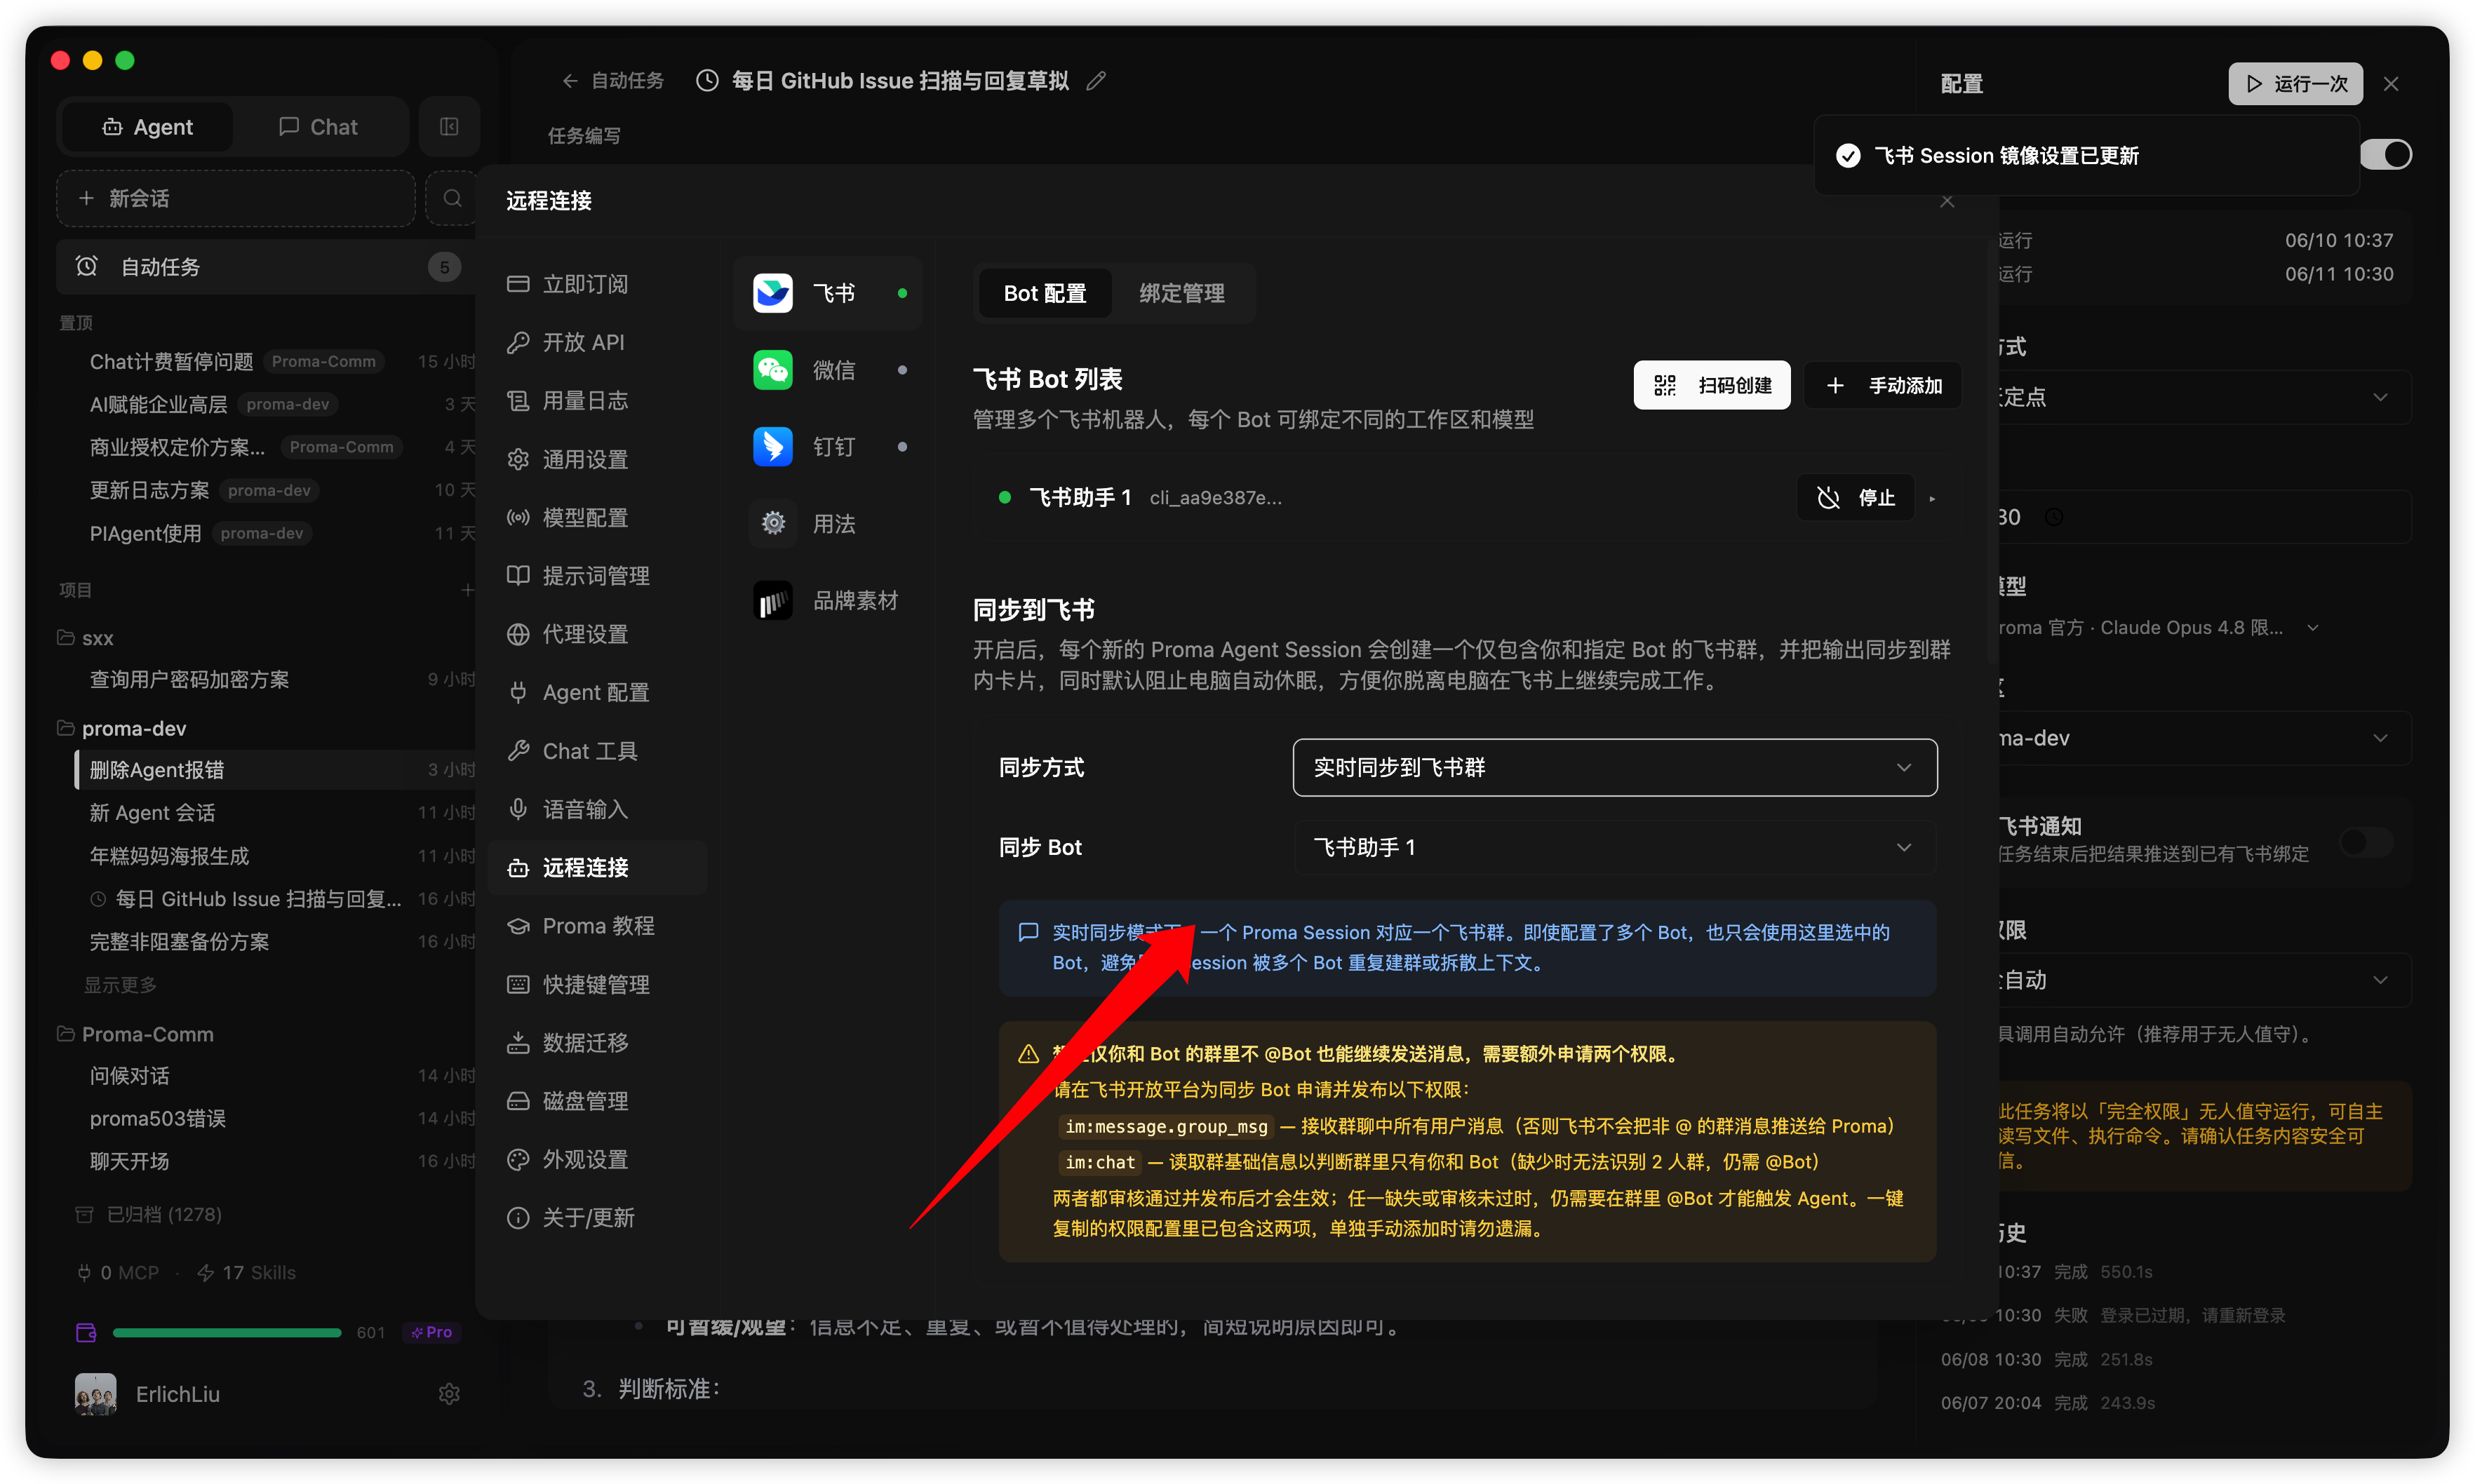Image resolution: width=2475 pixels, height=1484 pixels.
Task: Click the wallet icon beside usage bar
Action: tap(86, 1332)
